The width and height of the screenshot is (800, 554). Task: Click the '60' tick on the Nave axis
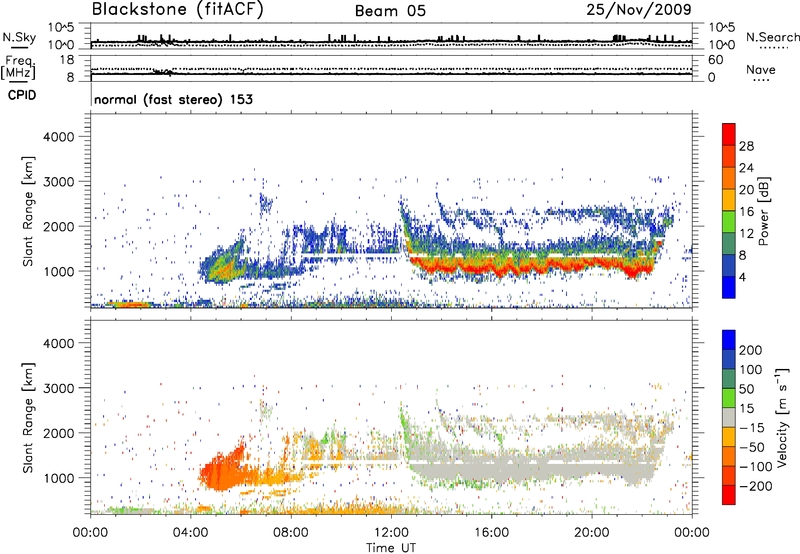coord(715,60)
